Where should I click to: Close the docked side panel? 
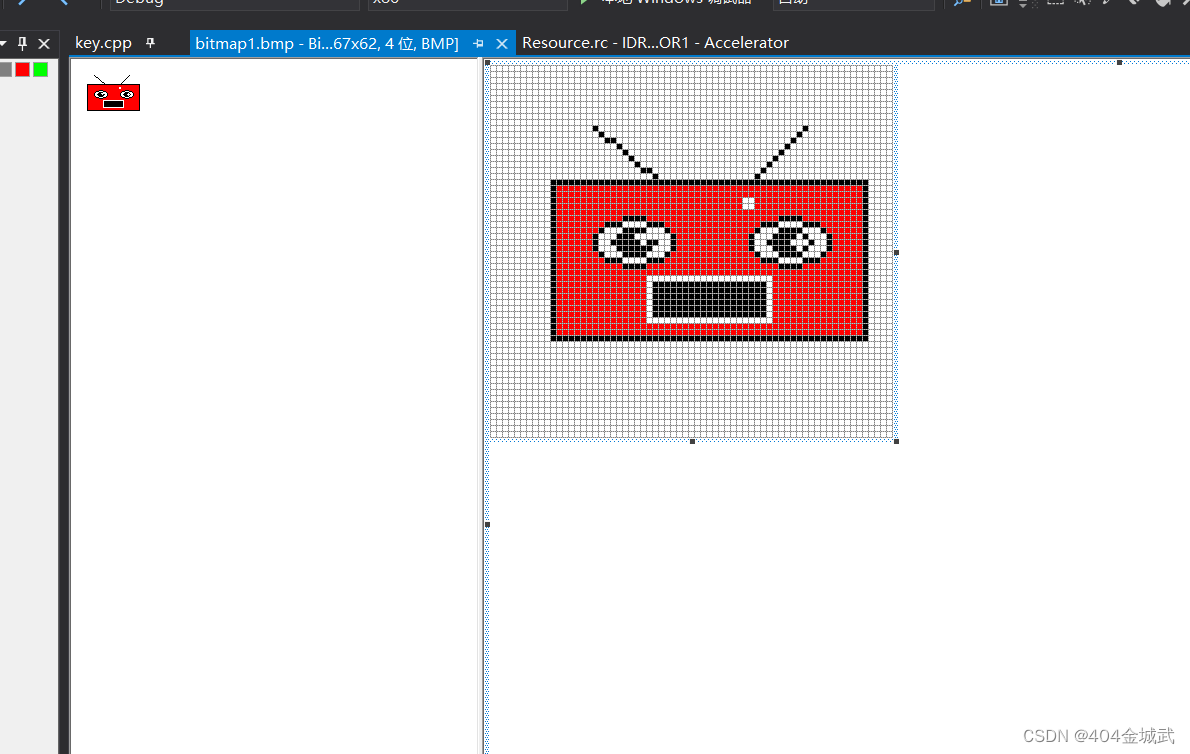pyautogui.click(x=44, y=43)
